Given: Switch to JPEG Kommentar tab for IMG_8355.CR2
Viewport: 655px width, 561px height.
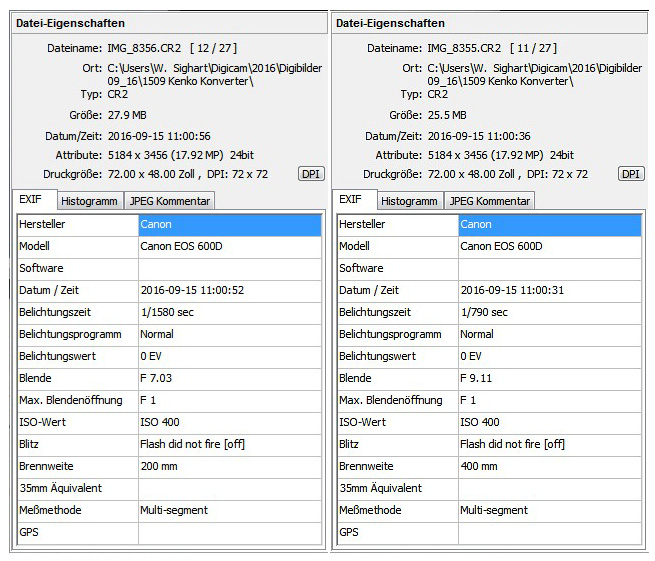Looking at the screenshot, I should (x=489, y=201).
